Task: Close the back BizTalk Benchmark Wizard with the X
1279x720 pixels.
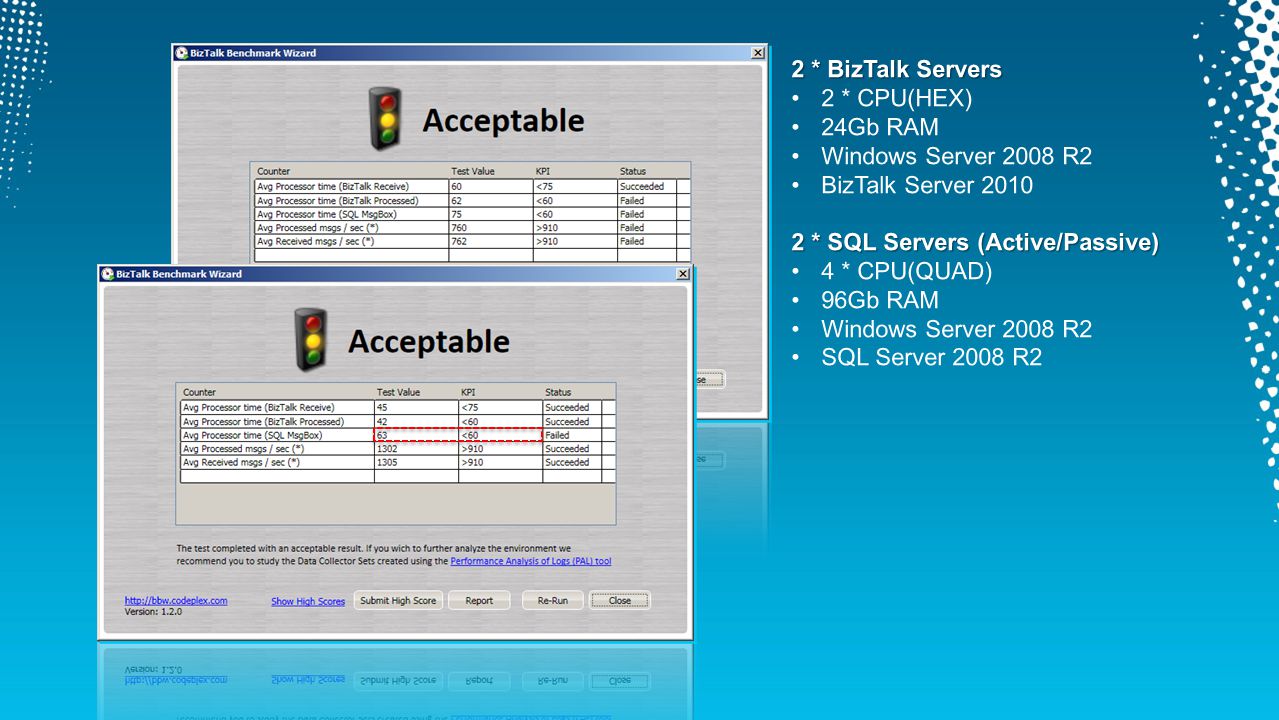Action: 757,53
